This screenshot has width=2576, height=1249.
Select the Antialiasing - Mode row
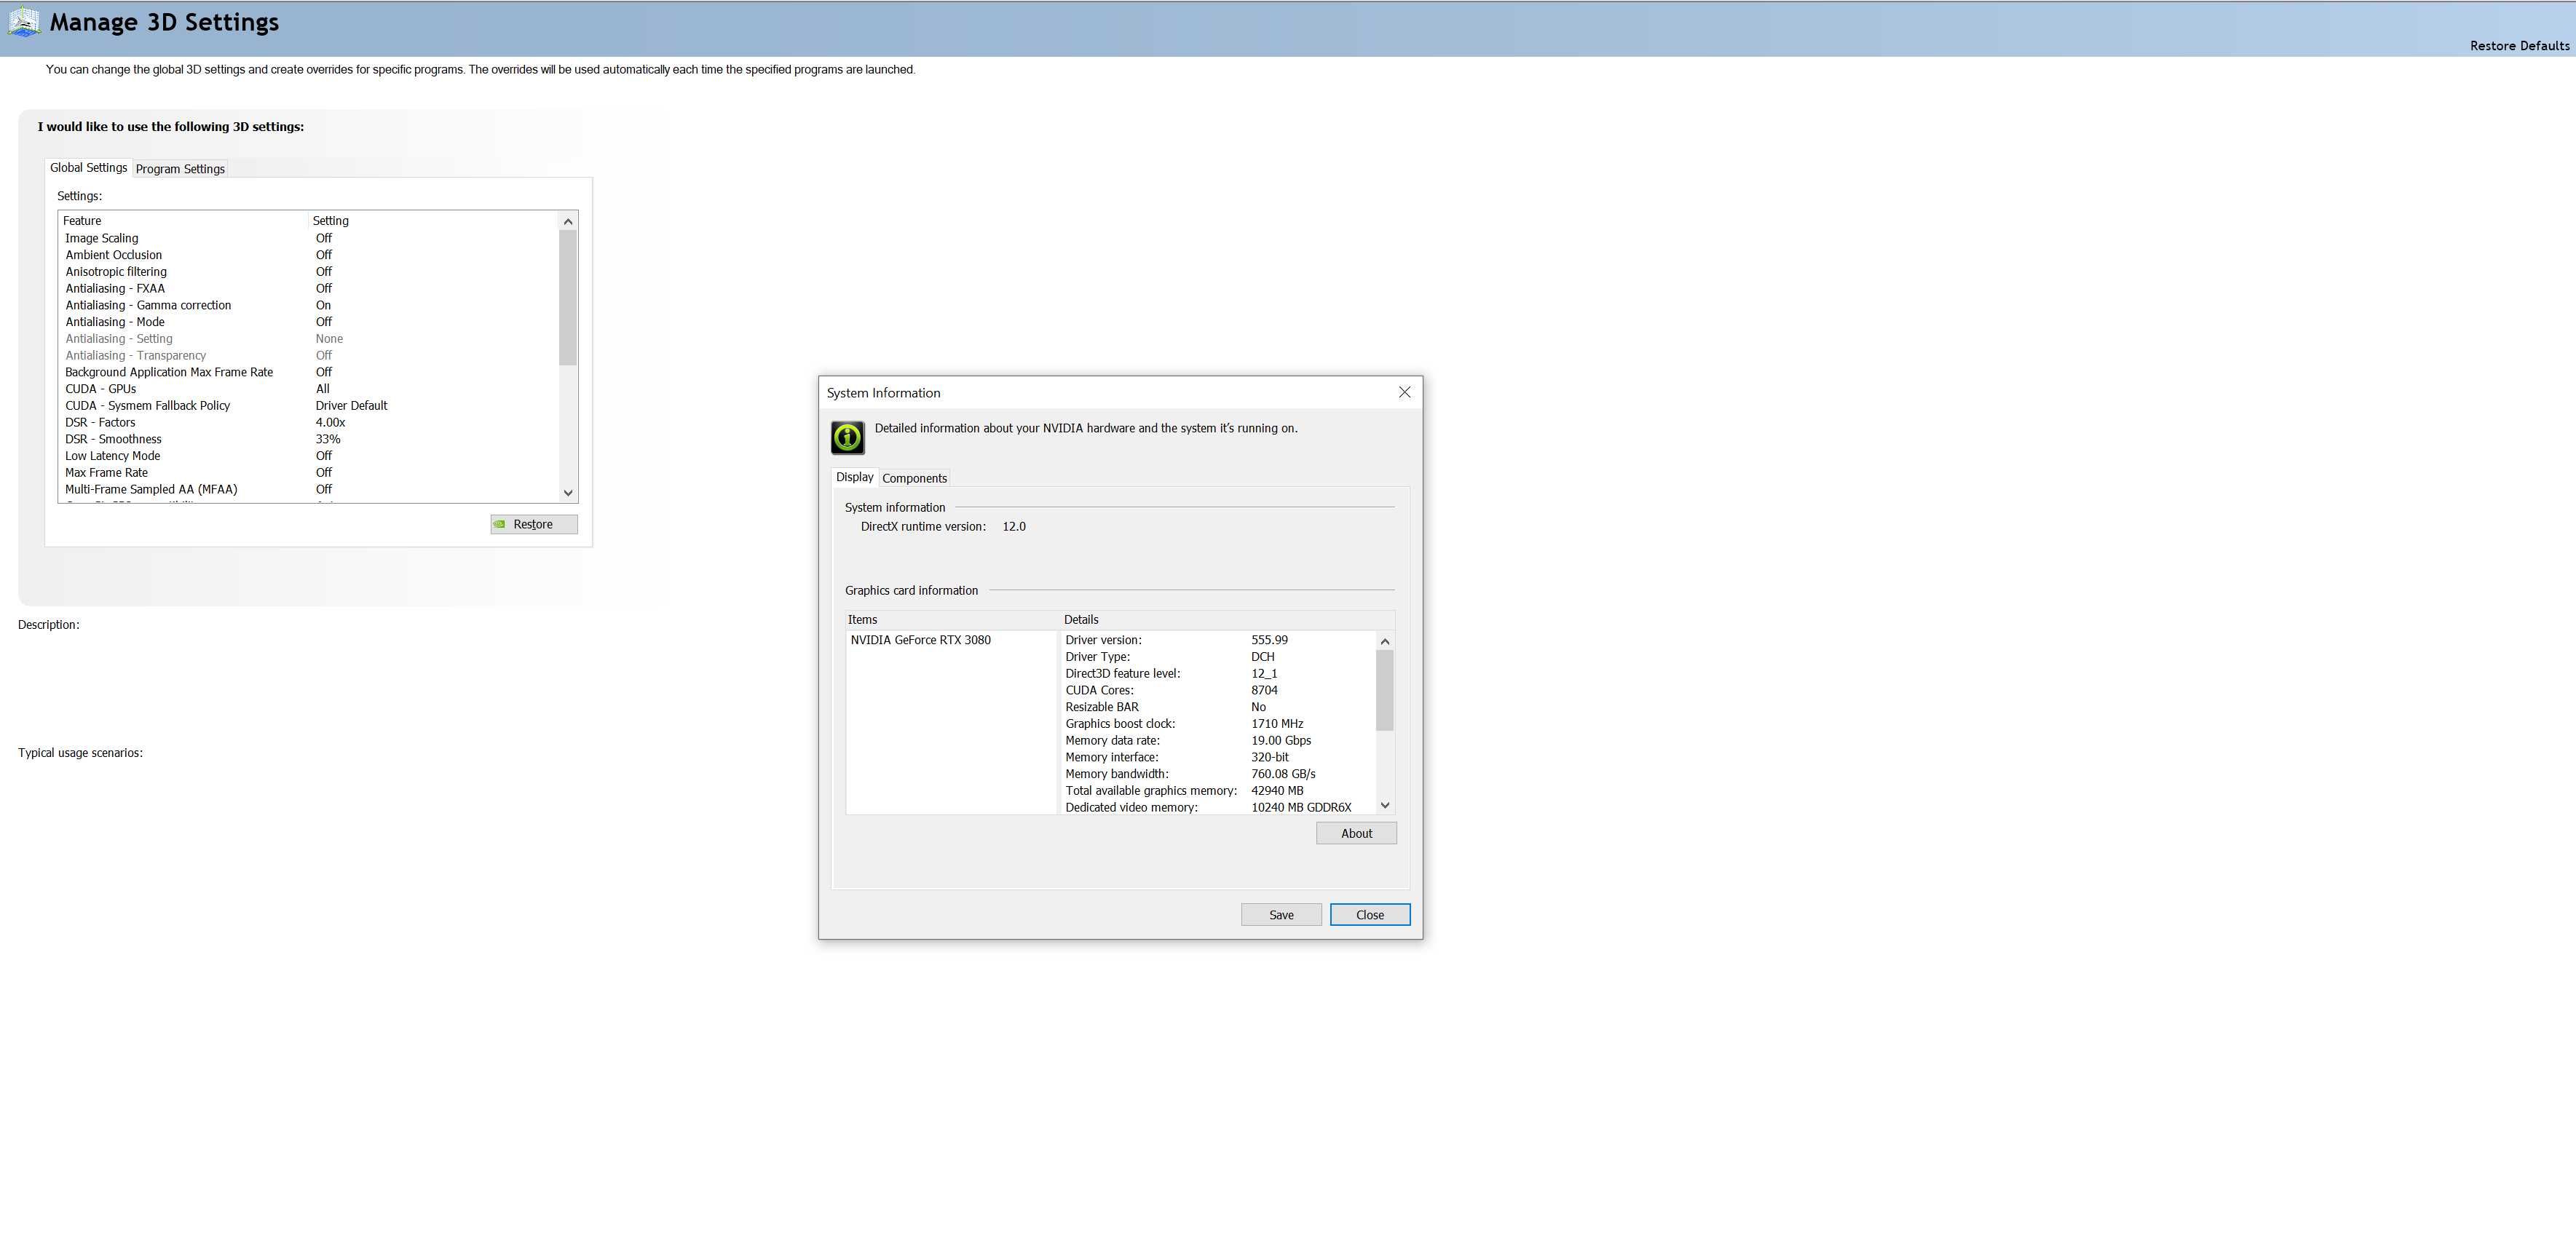(308, 322)
